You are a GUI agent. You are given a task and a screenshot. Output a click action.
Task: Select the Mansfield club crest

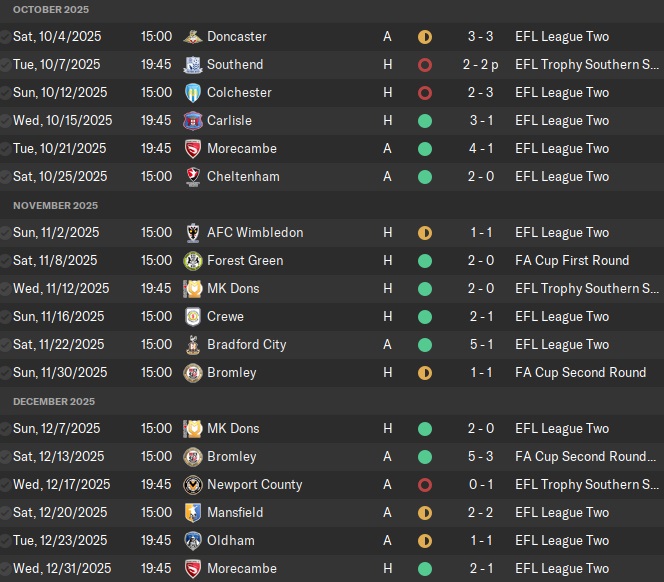pos(192,513)
